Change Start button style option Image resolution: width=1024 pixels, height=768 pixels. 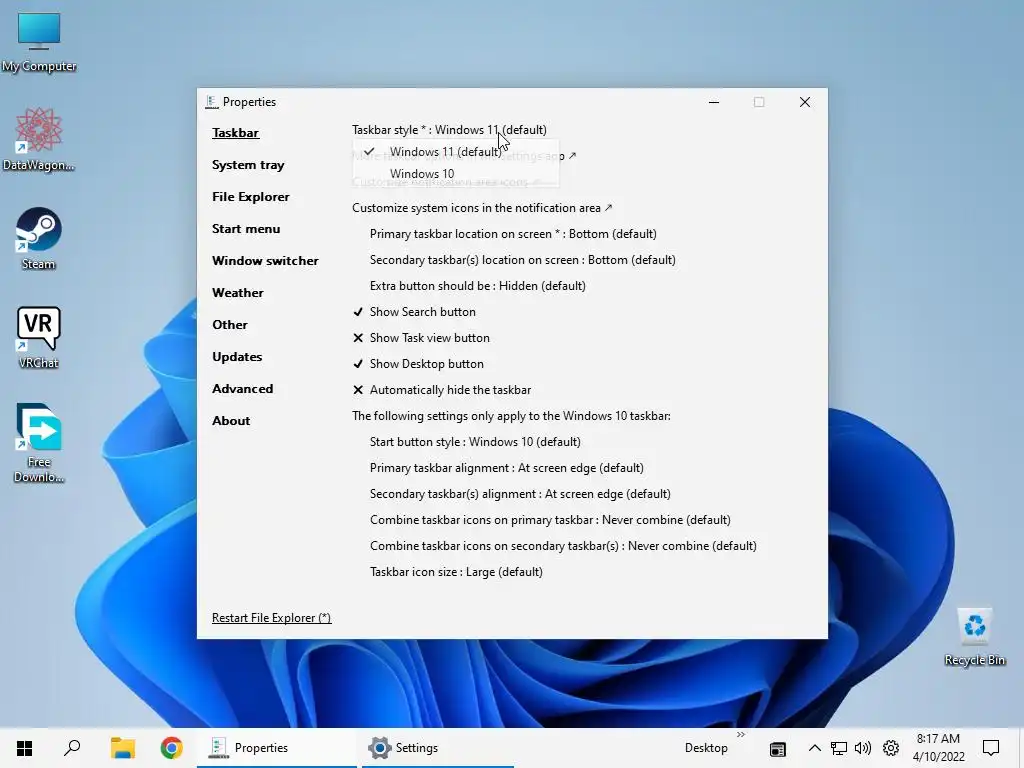pos(475,442)
